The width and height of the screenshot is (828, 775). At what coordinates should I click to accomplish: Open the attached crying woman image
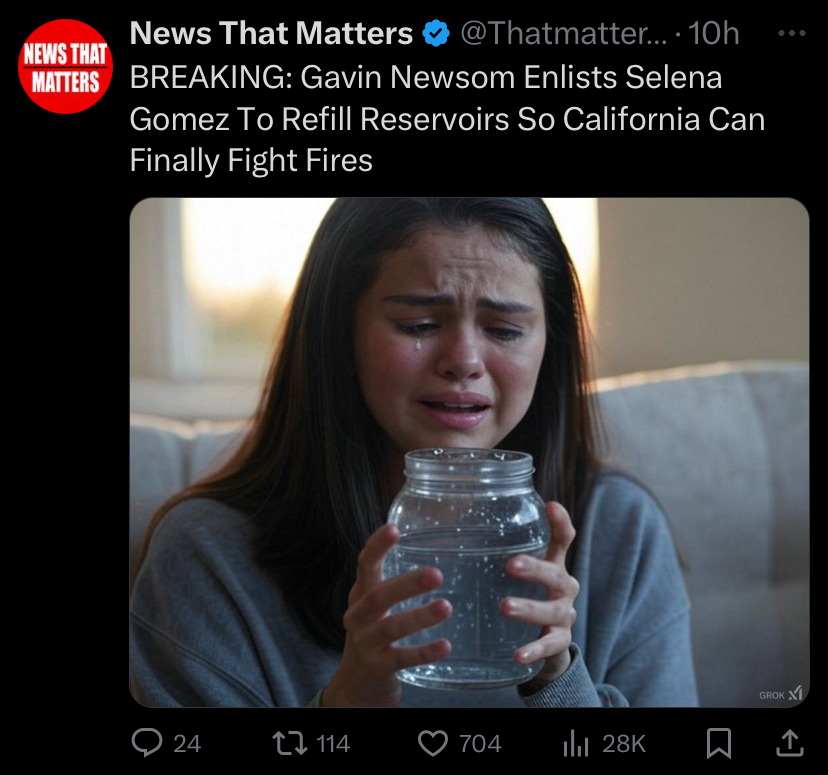tap(469, 452)
